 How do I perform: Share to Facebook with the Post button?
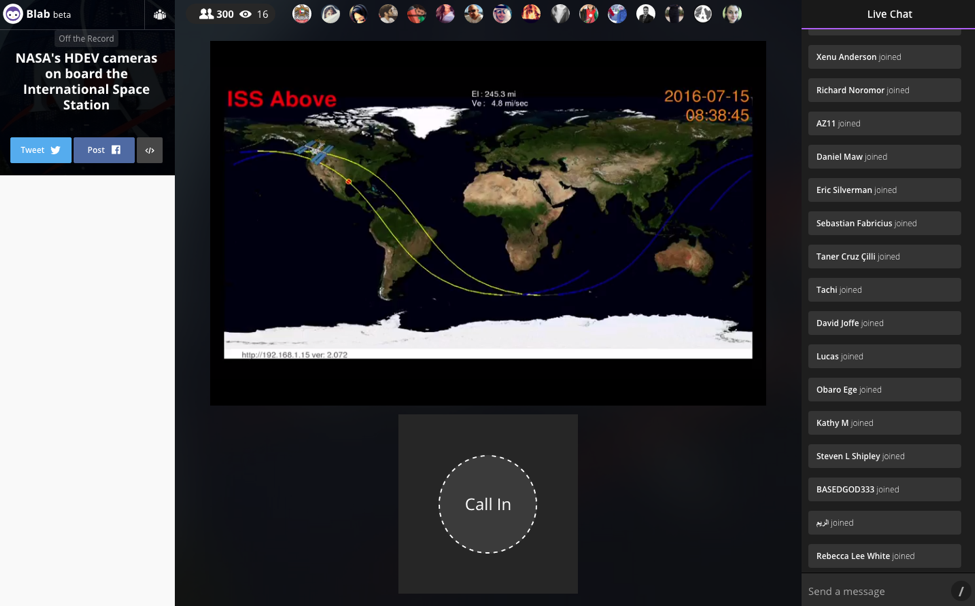click(x=104, y=150)
